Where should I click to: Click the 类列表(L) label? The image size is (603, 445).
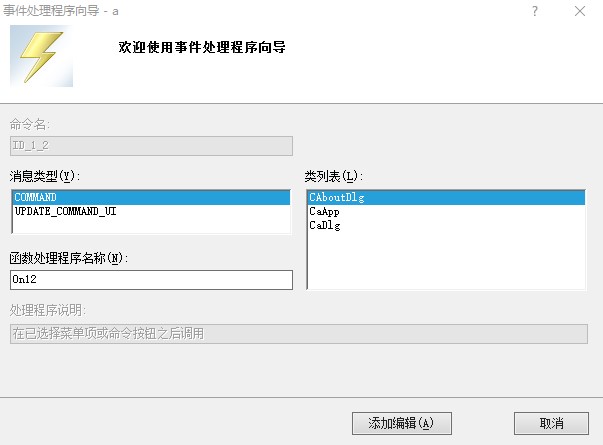pos(331,176)
